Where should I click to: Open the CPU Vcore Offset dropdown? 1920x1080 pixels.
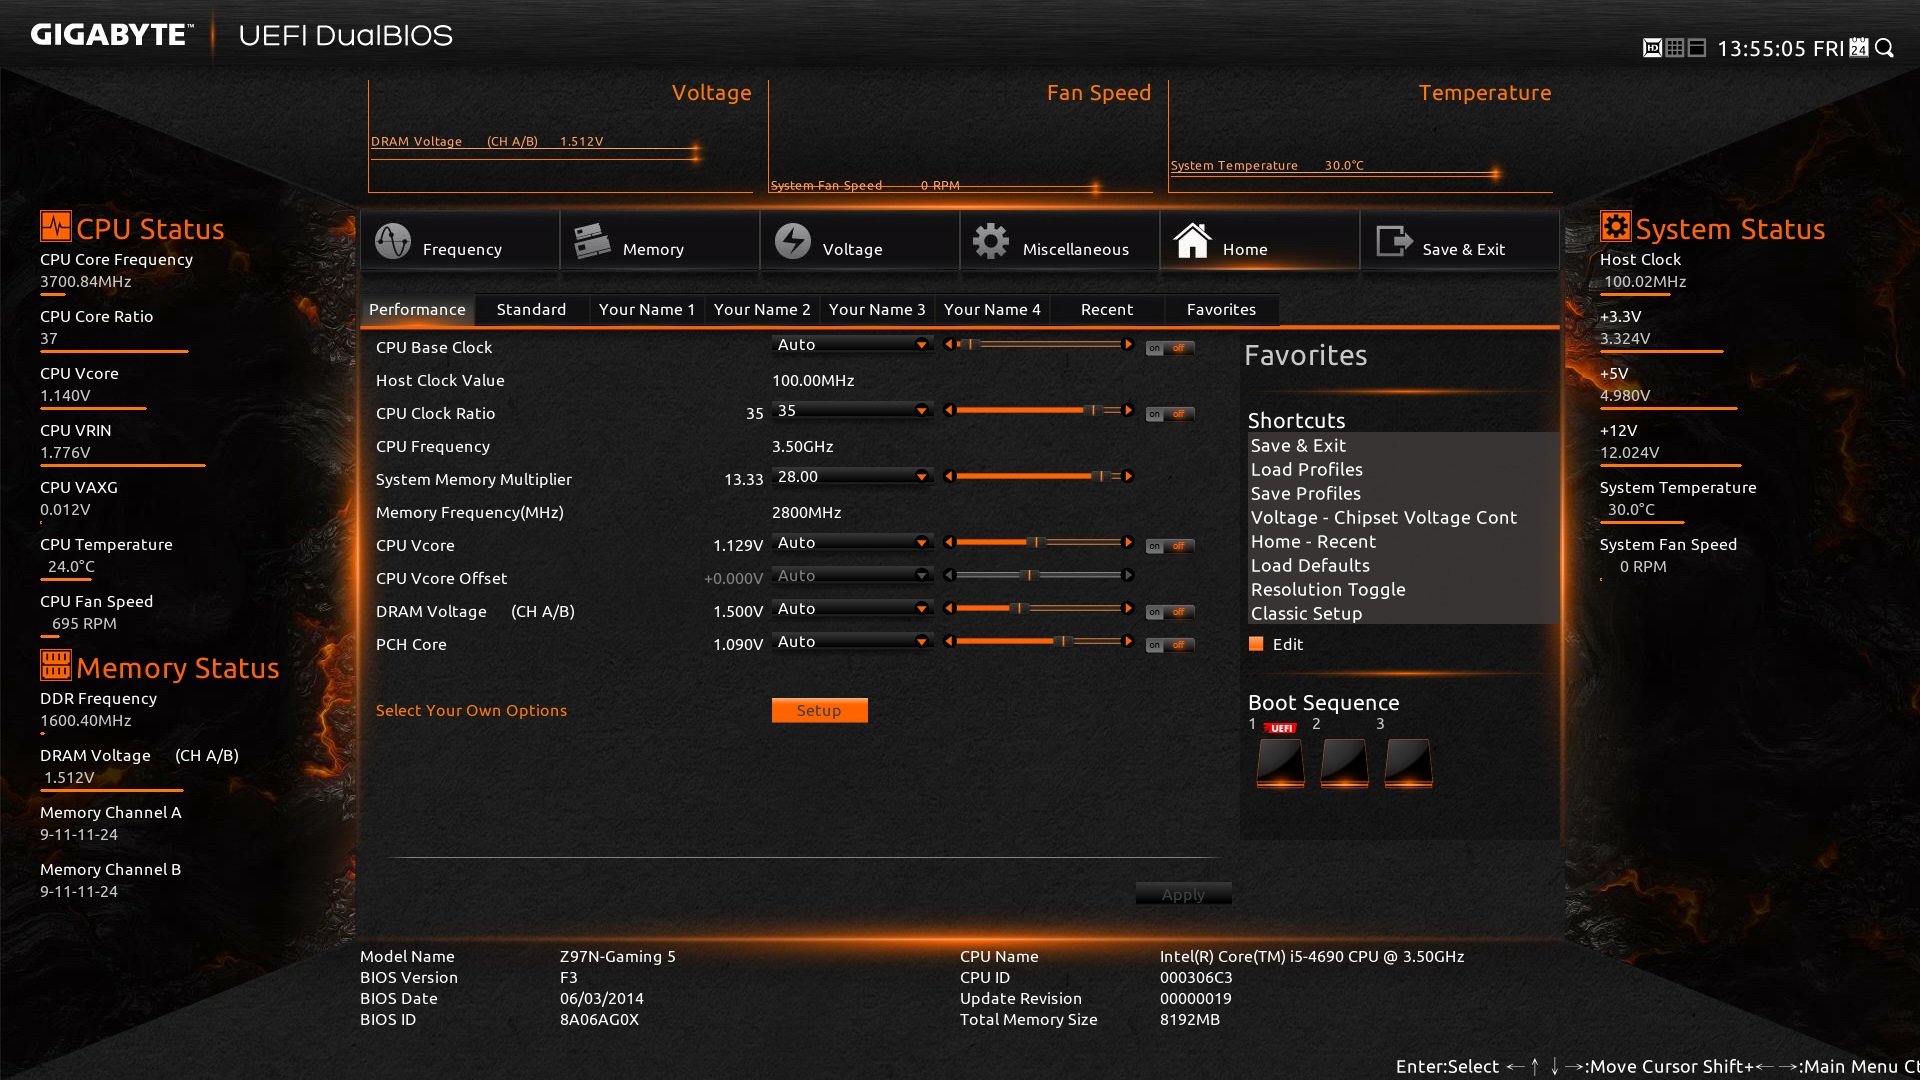click(x=852, y=575)
